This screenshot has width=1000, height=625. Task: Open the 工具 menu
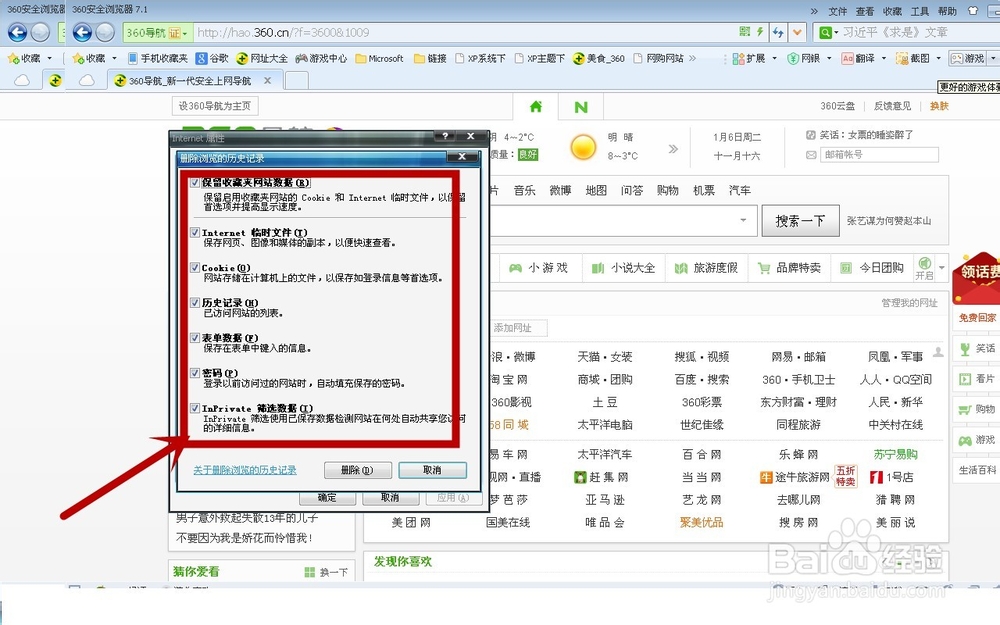coord(920,11)
